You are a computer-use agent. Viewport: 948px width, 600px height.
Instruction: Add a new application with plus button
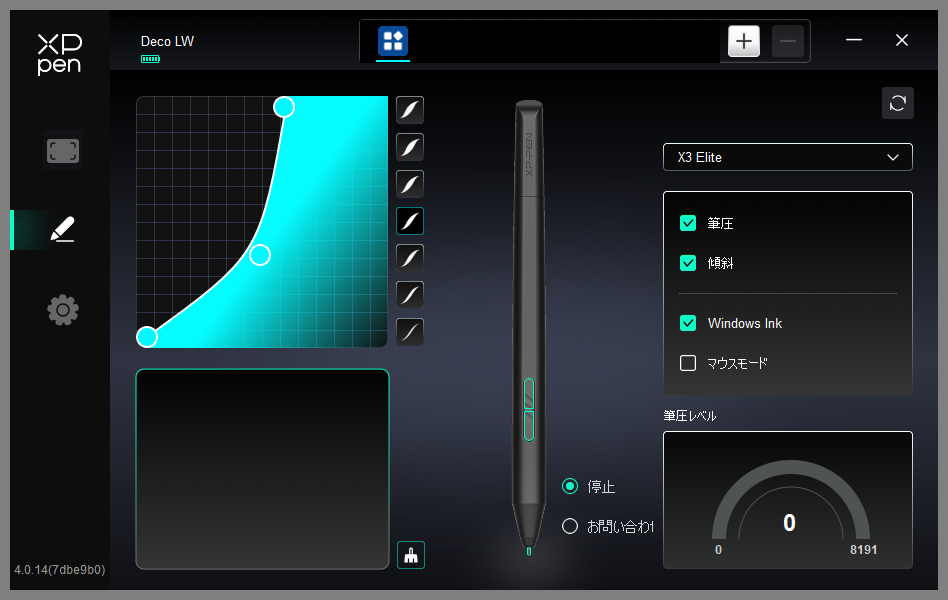[x=744, y=41]
